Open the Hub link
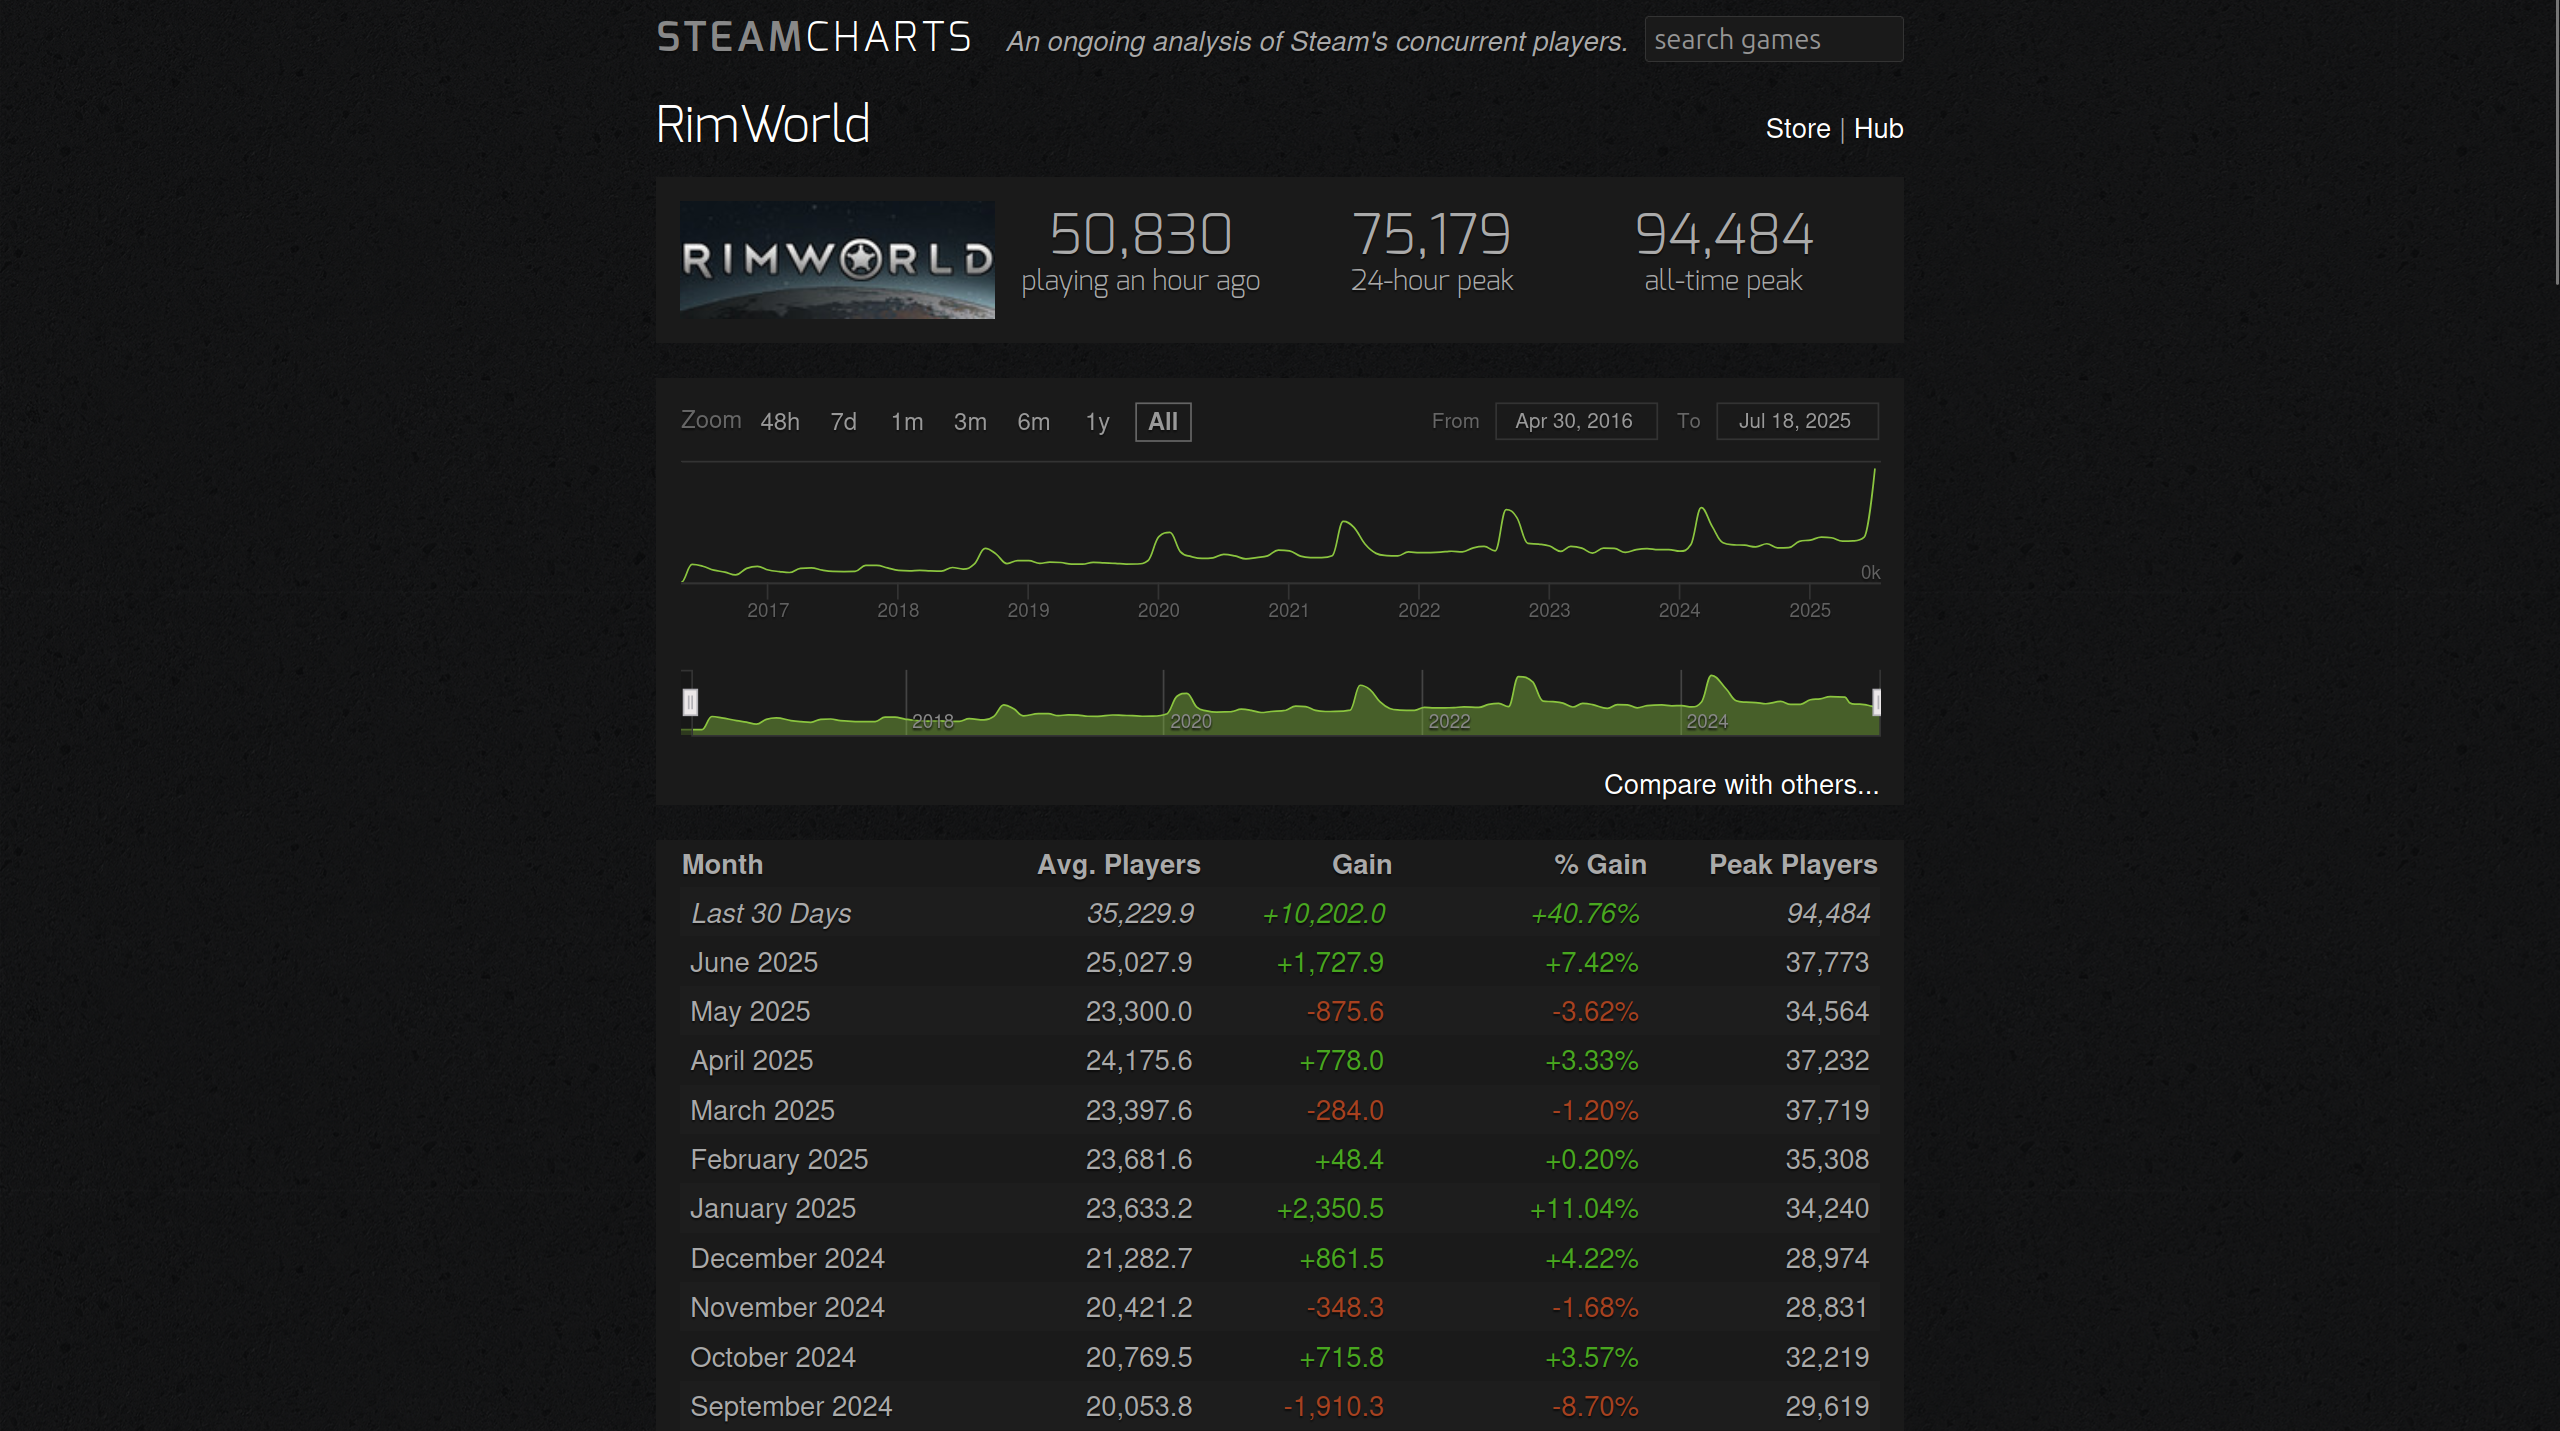 [x=1878, y=129]
